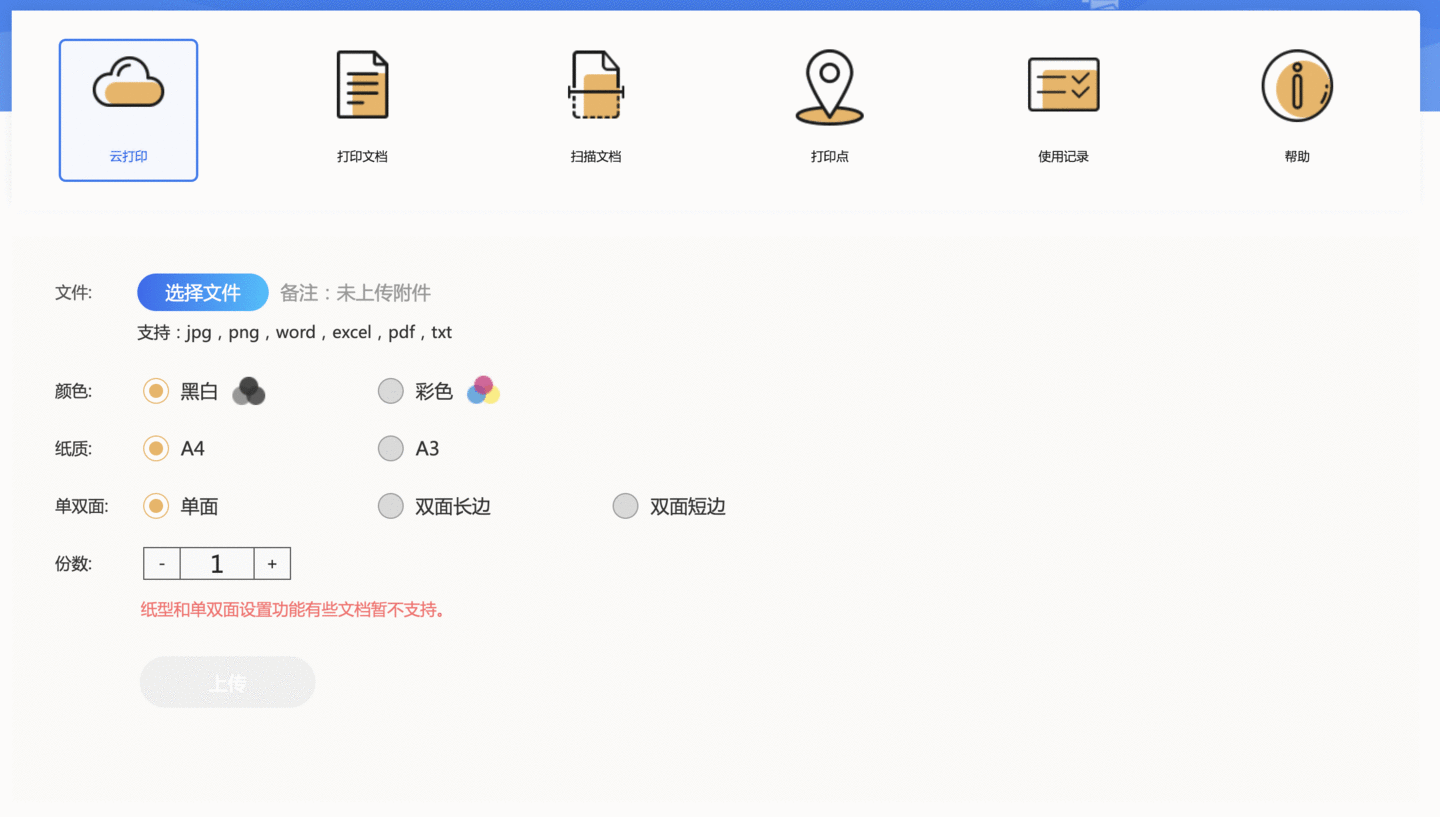Click the black-and-white ink circles icon

tap(249, 392)
